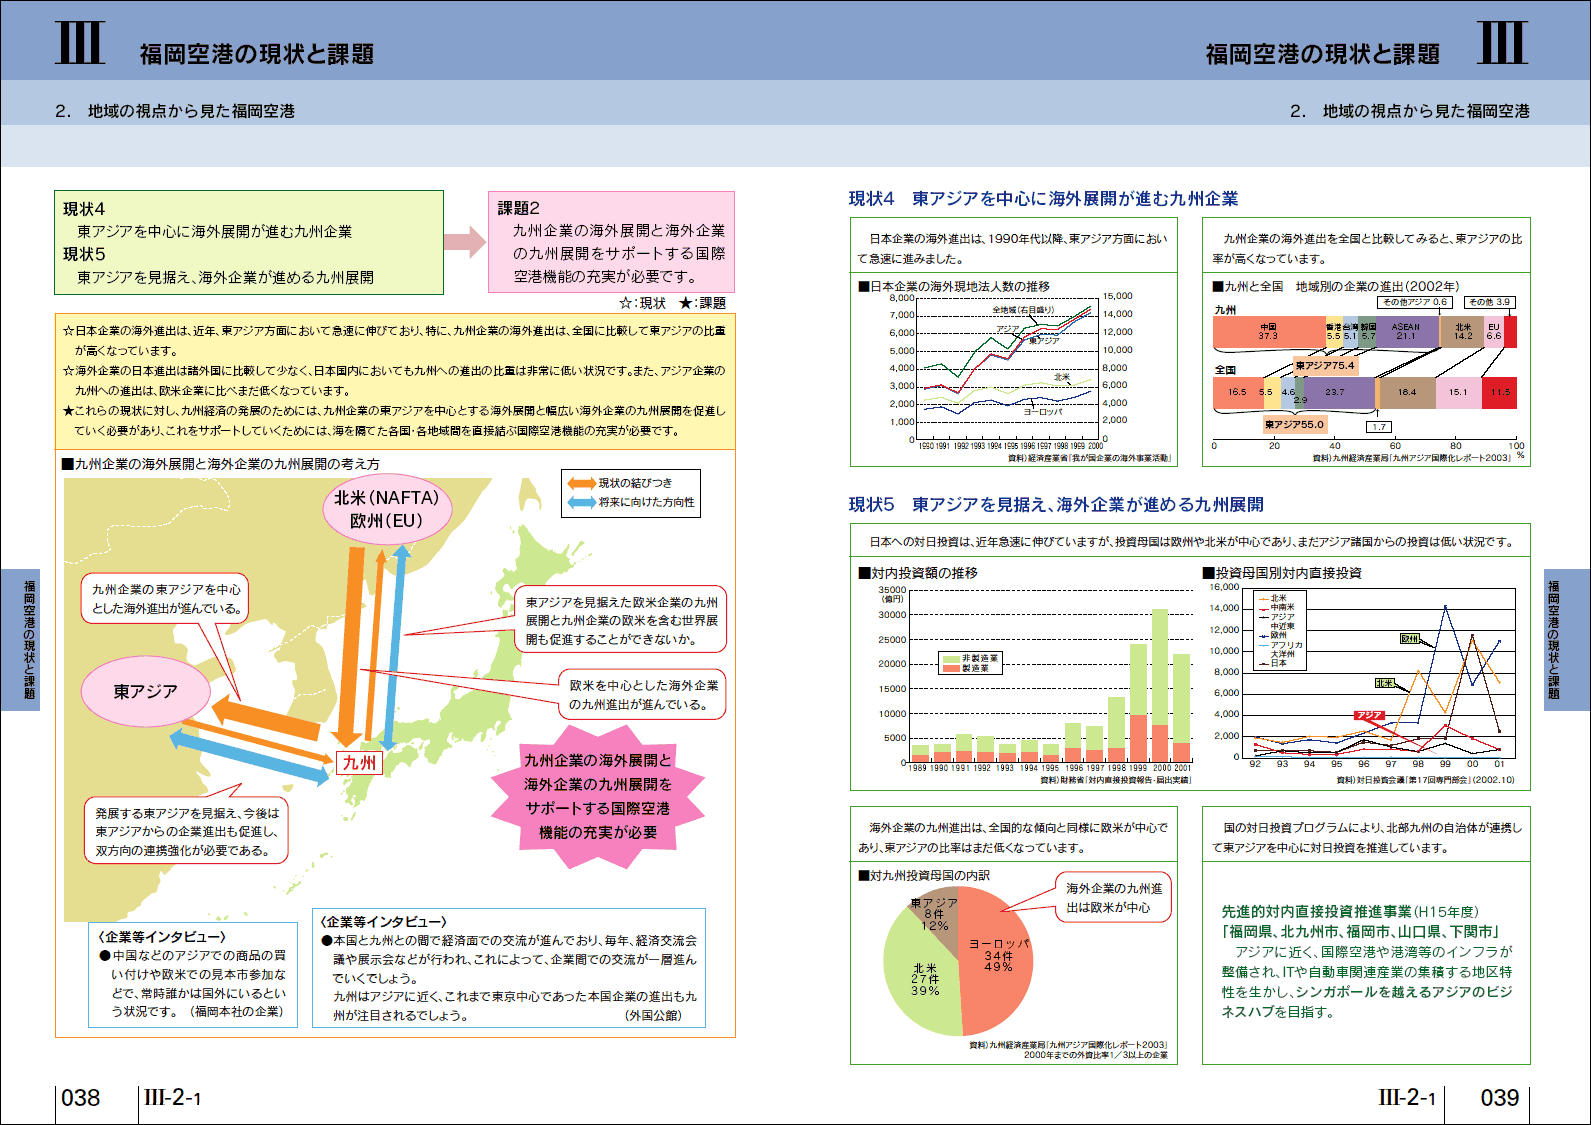Click the blue heading 現状5 東アジアを見据え、海外企業が進める九州展開
Screen dimensions: 1591x1125
point(1056,505)
